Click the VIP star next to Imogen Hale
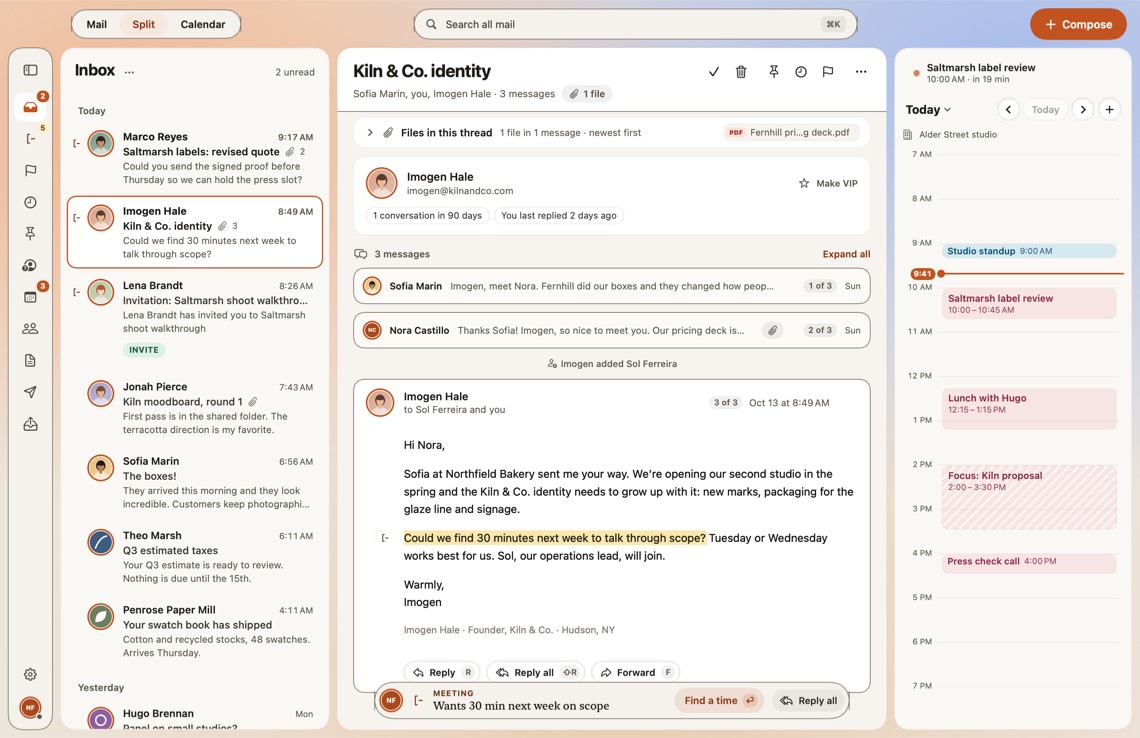The image size is (1140, 738). point(804,183)
